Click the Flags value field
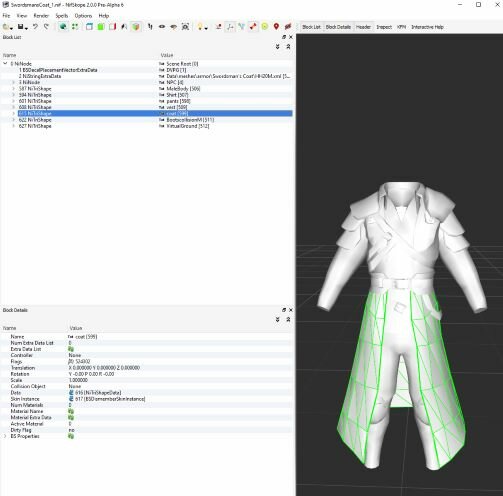 point(180,362)
